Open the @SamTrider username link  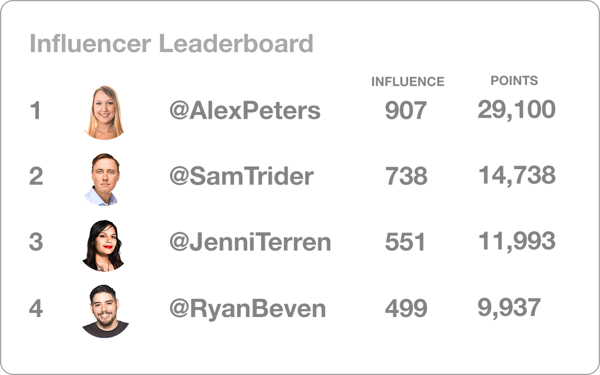(x=242, y=176)
